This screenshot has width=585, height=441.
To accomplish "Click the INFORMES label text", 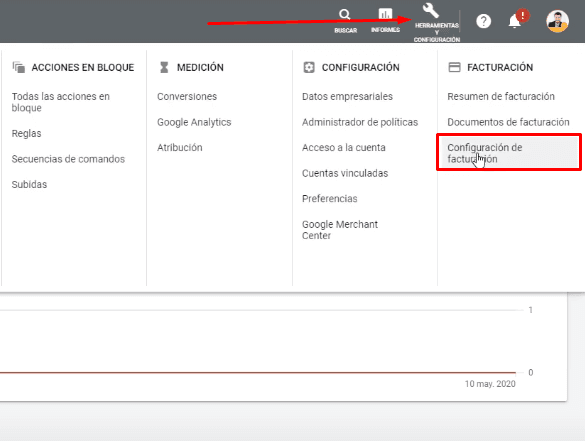I will 385,30.
